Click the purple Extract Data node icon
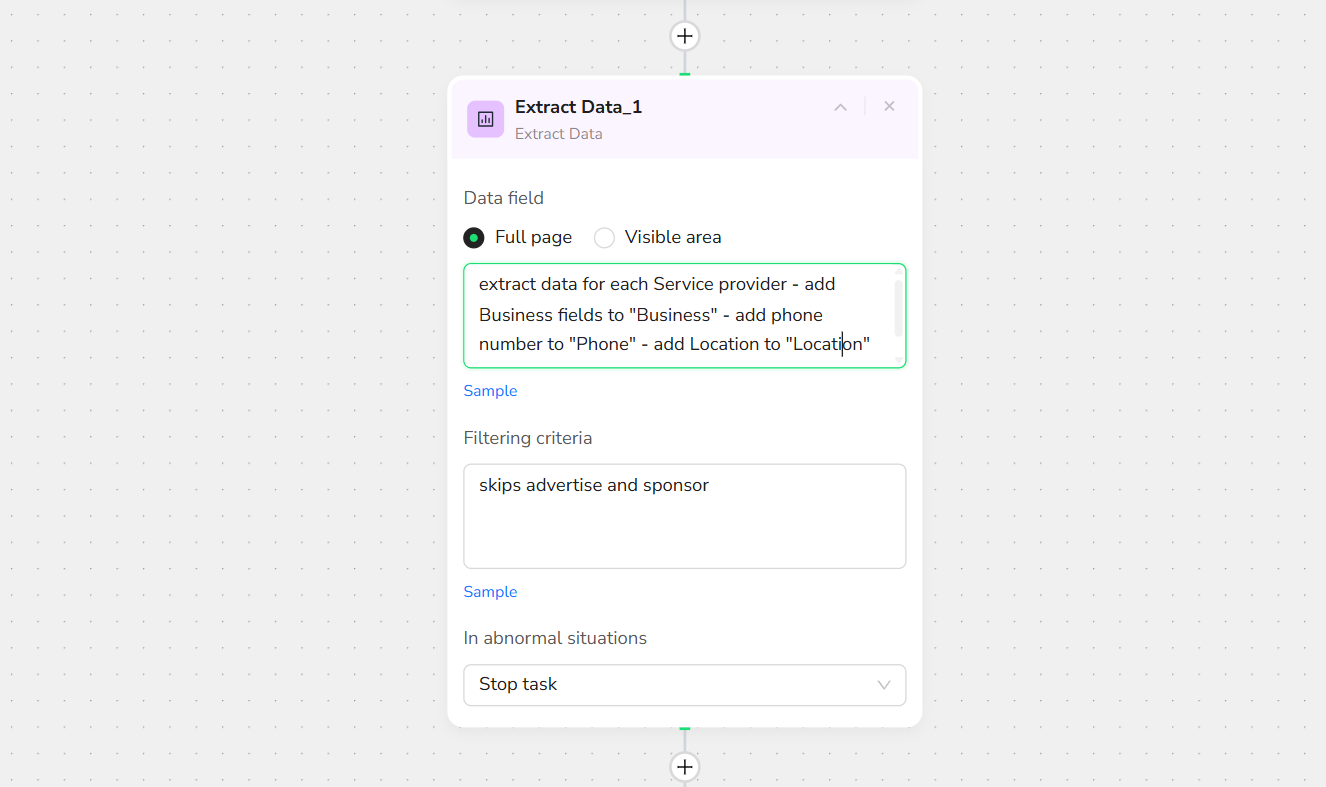Image resolution: width=1326 pixels, height=787 pixels. point(485,119)
